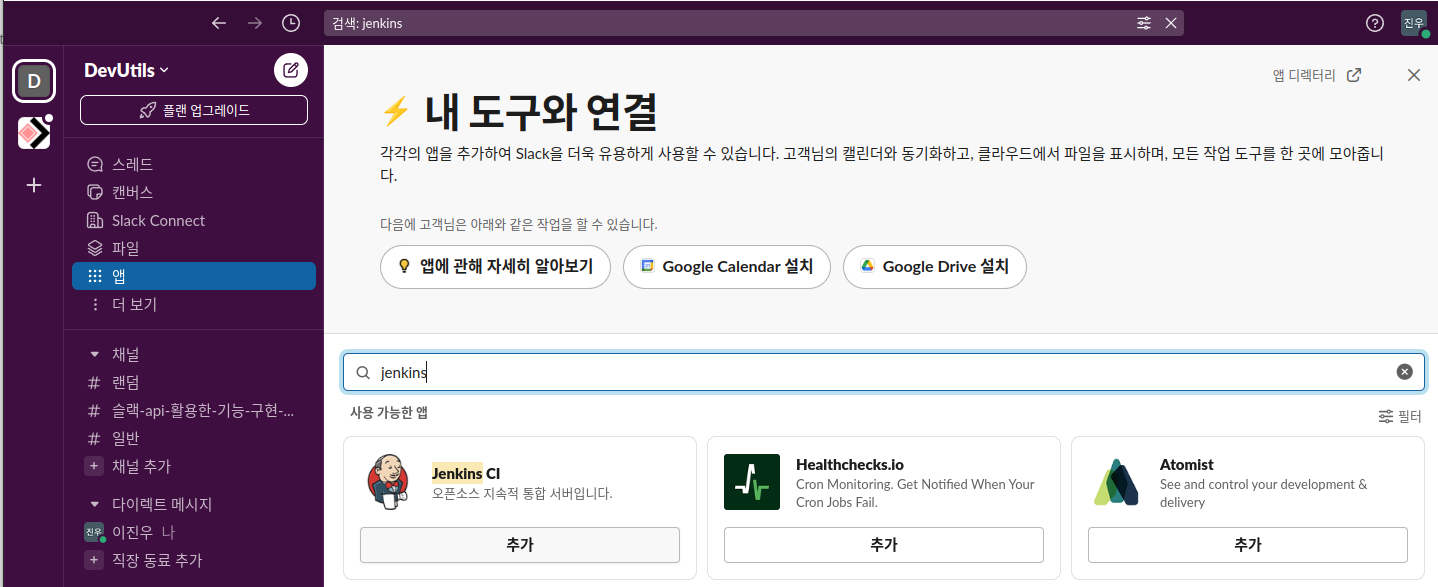
Task: Open 더 보기 in sidebar
Action: (x=194, y=304)
